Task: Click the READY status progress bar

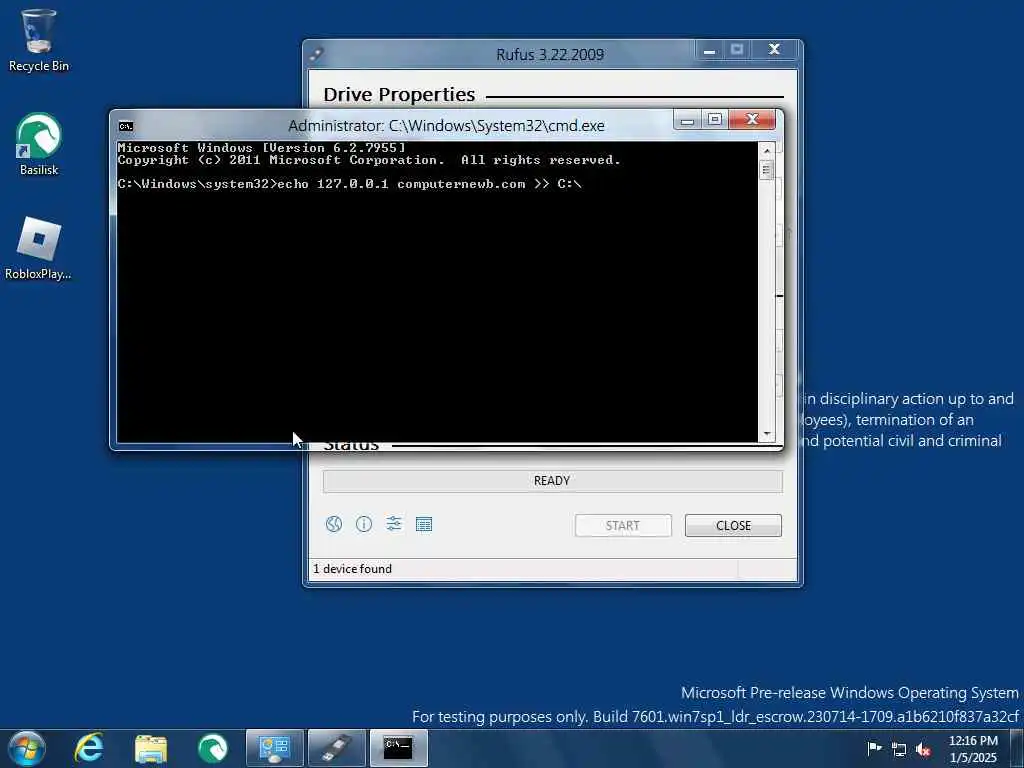Action: (552, 481)
